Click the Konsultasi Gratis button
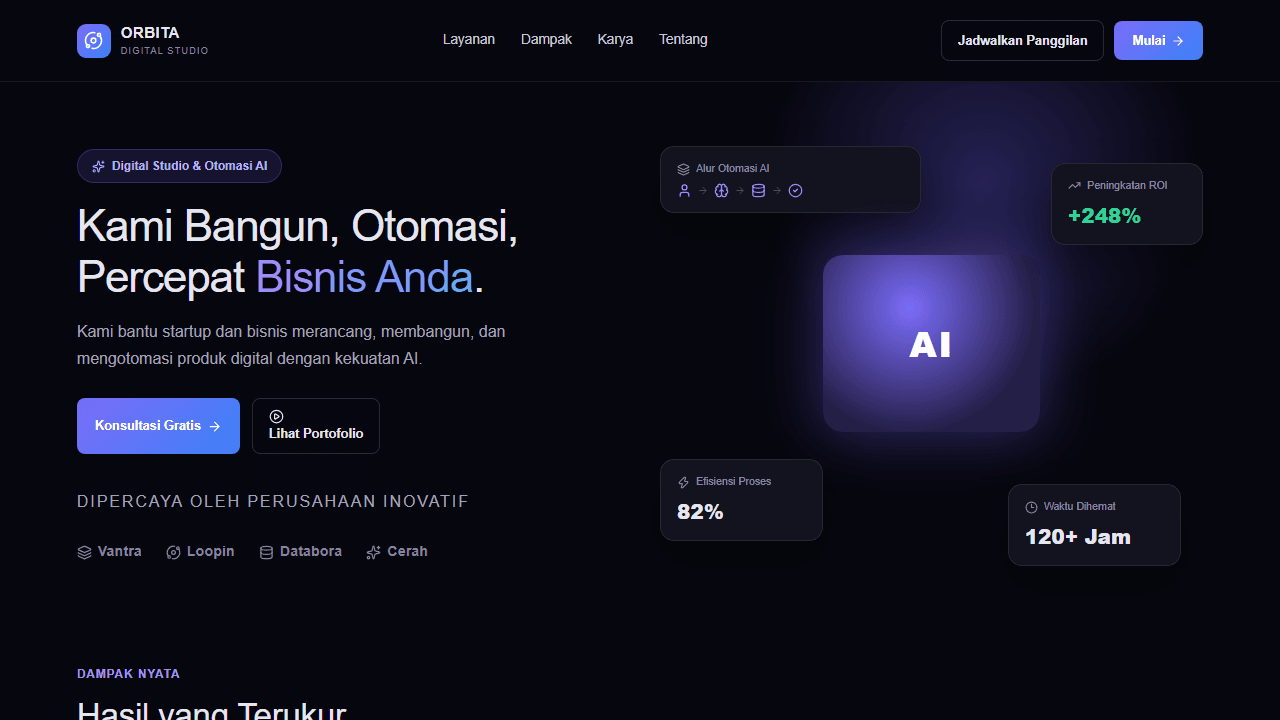 point(158,426)
